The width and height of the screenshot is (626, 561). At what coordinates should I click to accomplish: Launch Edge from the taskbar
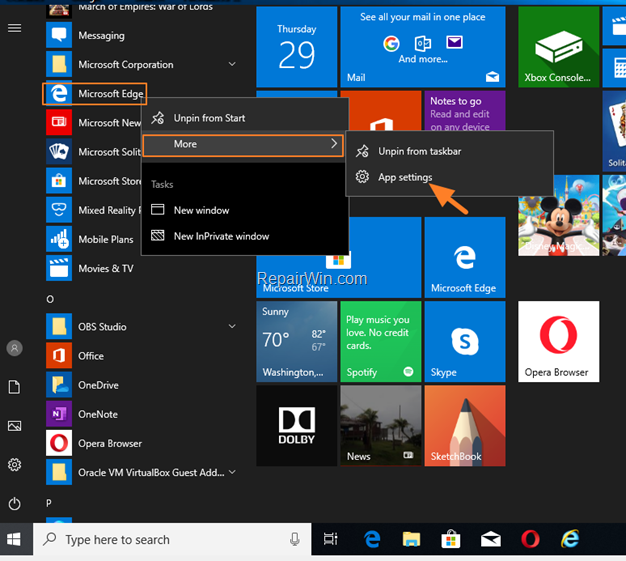click(x=372, y=539)
